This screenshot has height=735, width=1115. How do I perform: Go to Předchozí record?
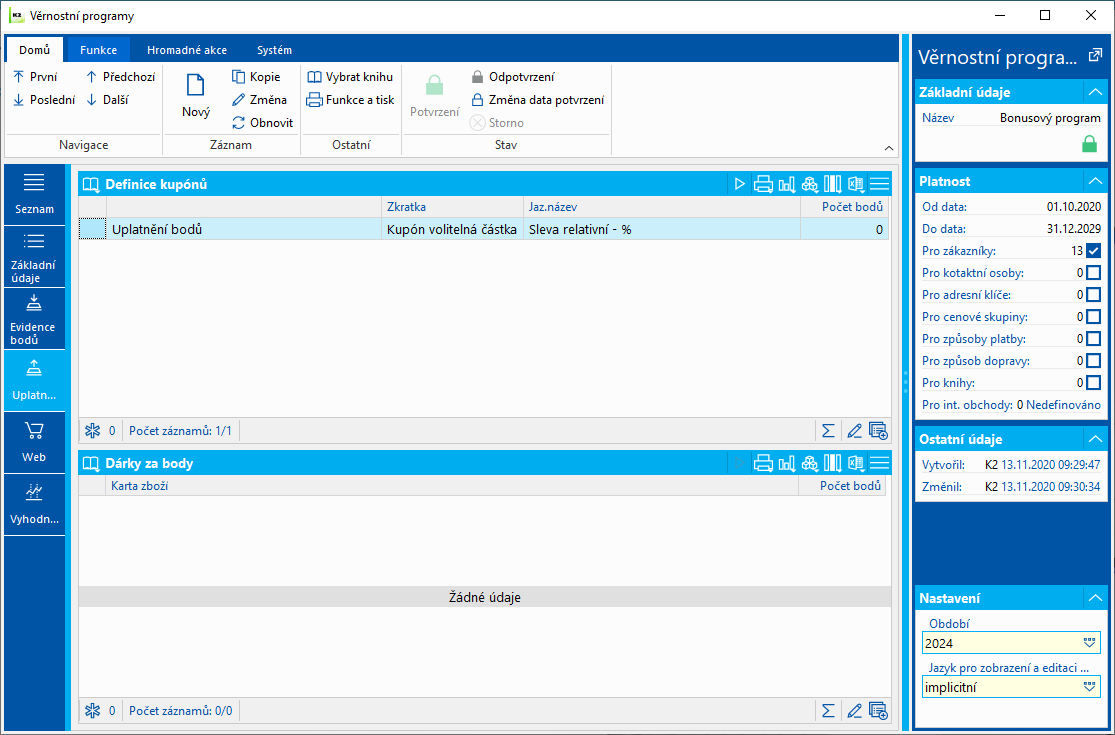tap(120, 77)
